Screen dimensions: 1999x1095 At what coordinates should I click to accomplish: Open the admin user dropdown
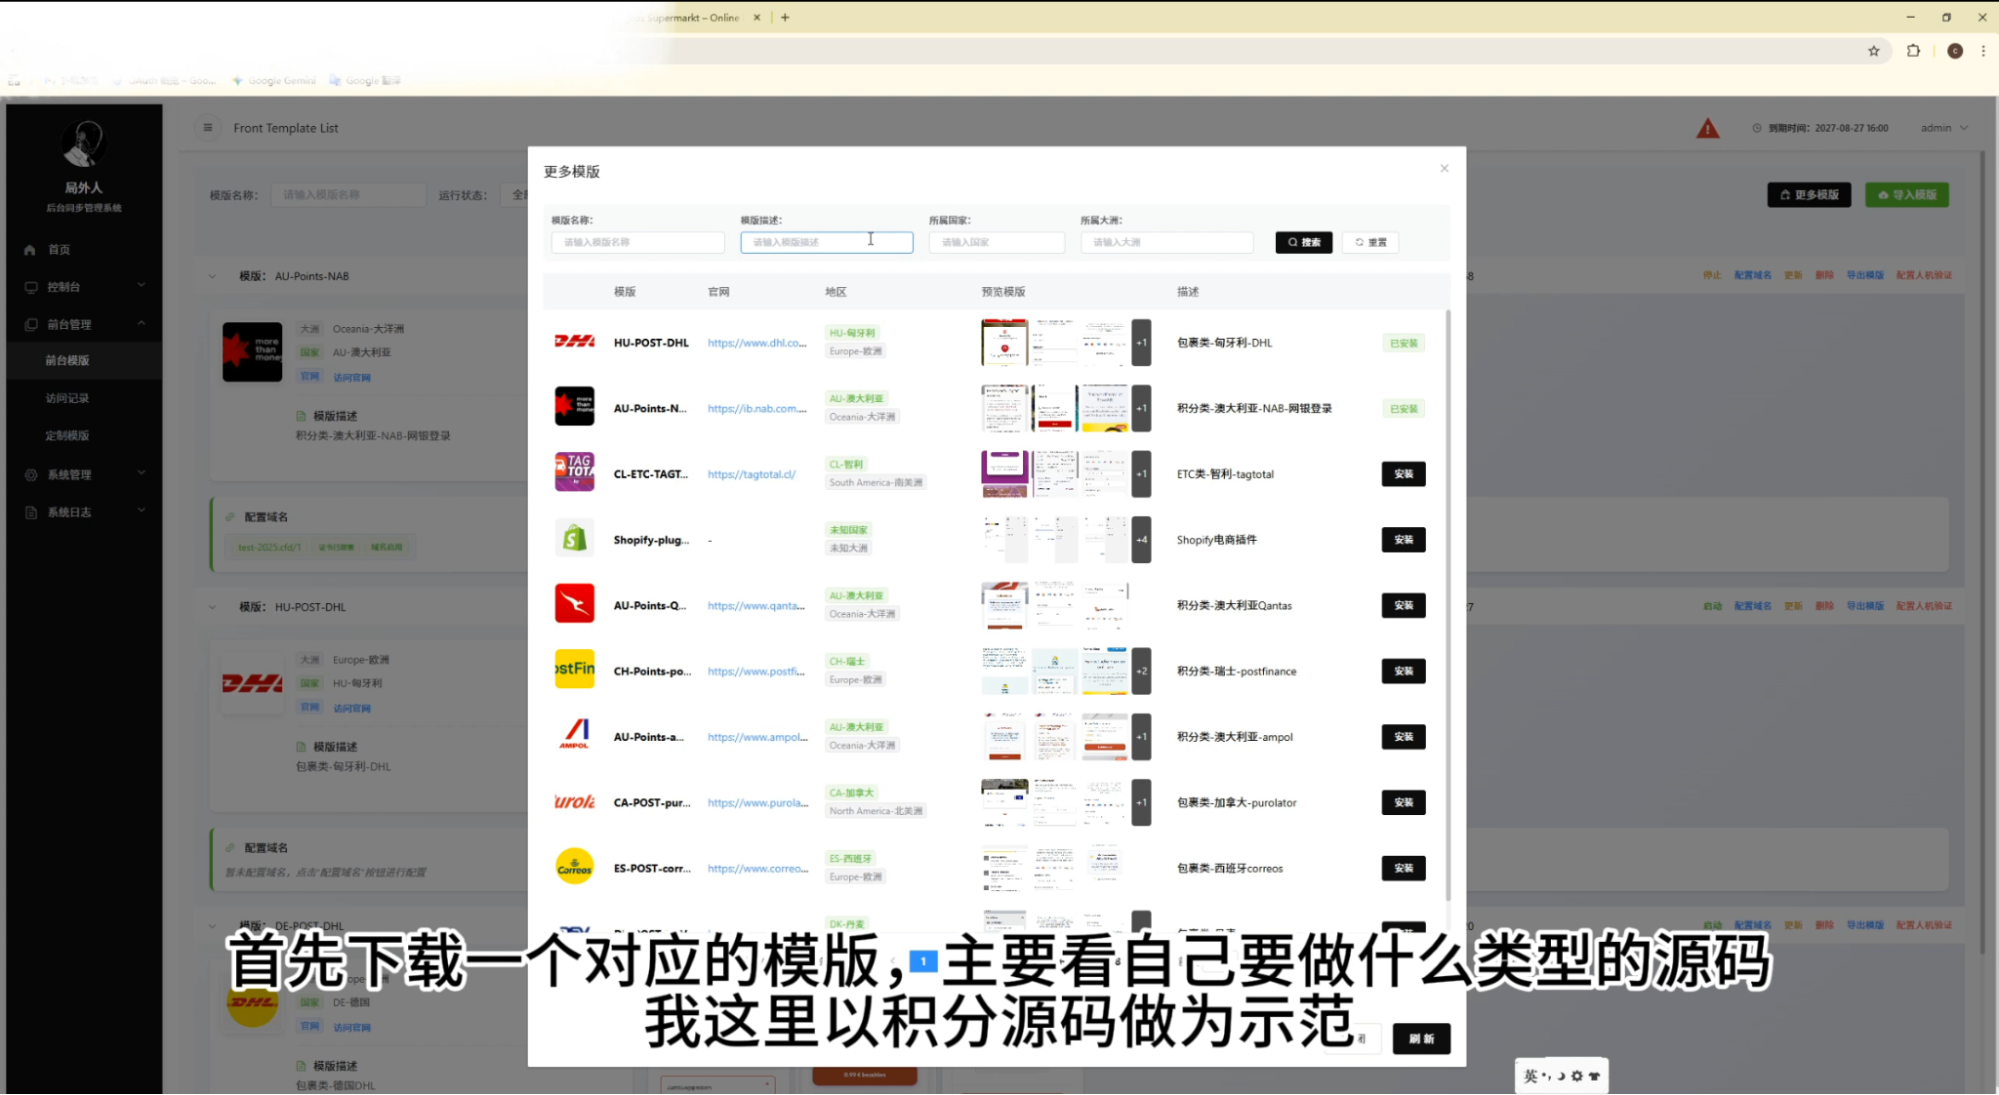(1944, 128)
